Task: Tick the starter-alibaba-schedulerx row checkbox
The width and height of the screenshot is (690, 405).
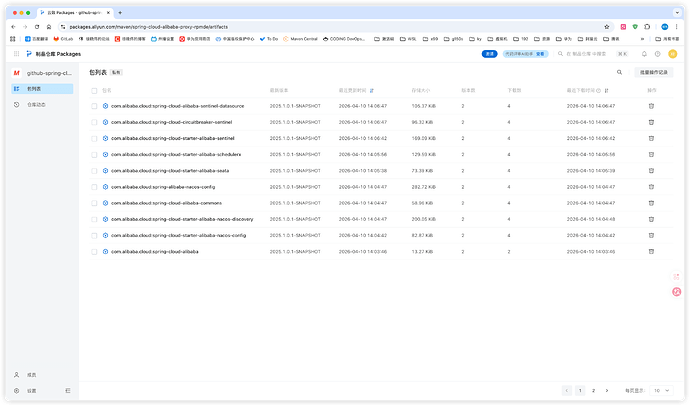Action: coord(94,155)
